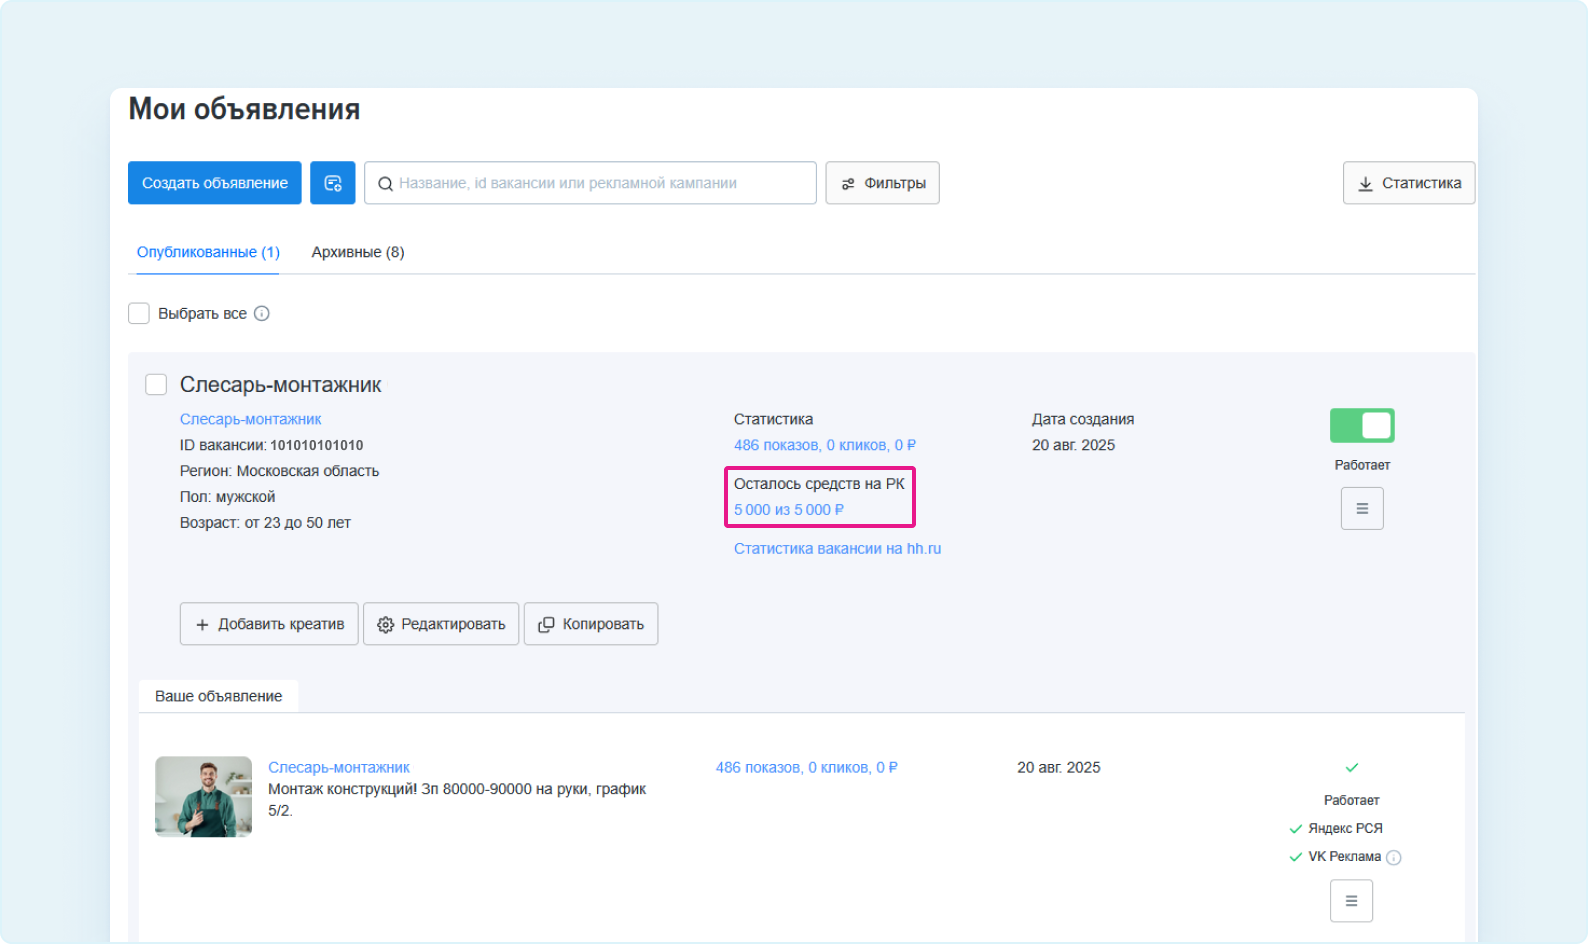1588x944 pixels.
Task: Click the blue icon button beside Создать объявление
Action: click(x=332, y=183)
